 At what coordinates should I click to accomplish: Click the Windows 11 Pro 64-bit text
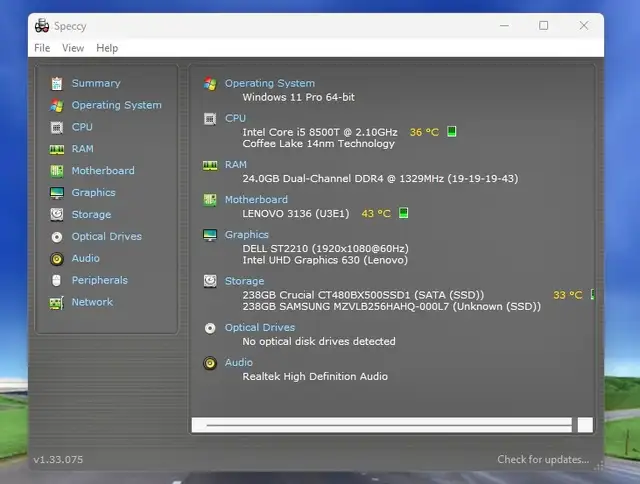[298, 98]
